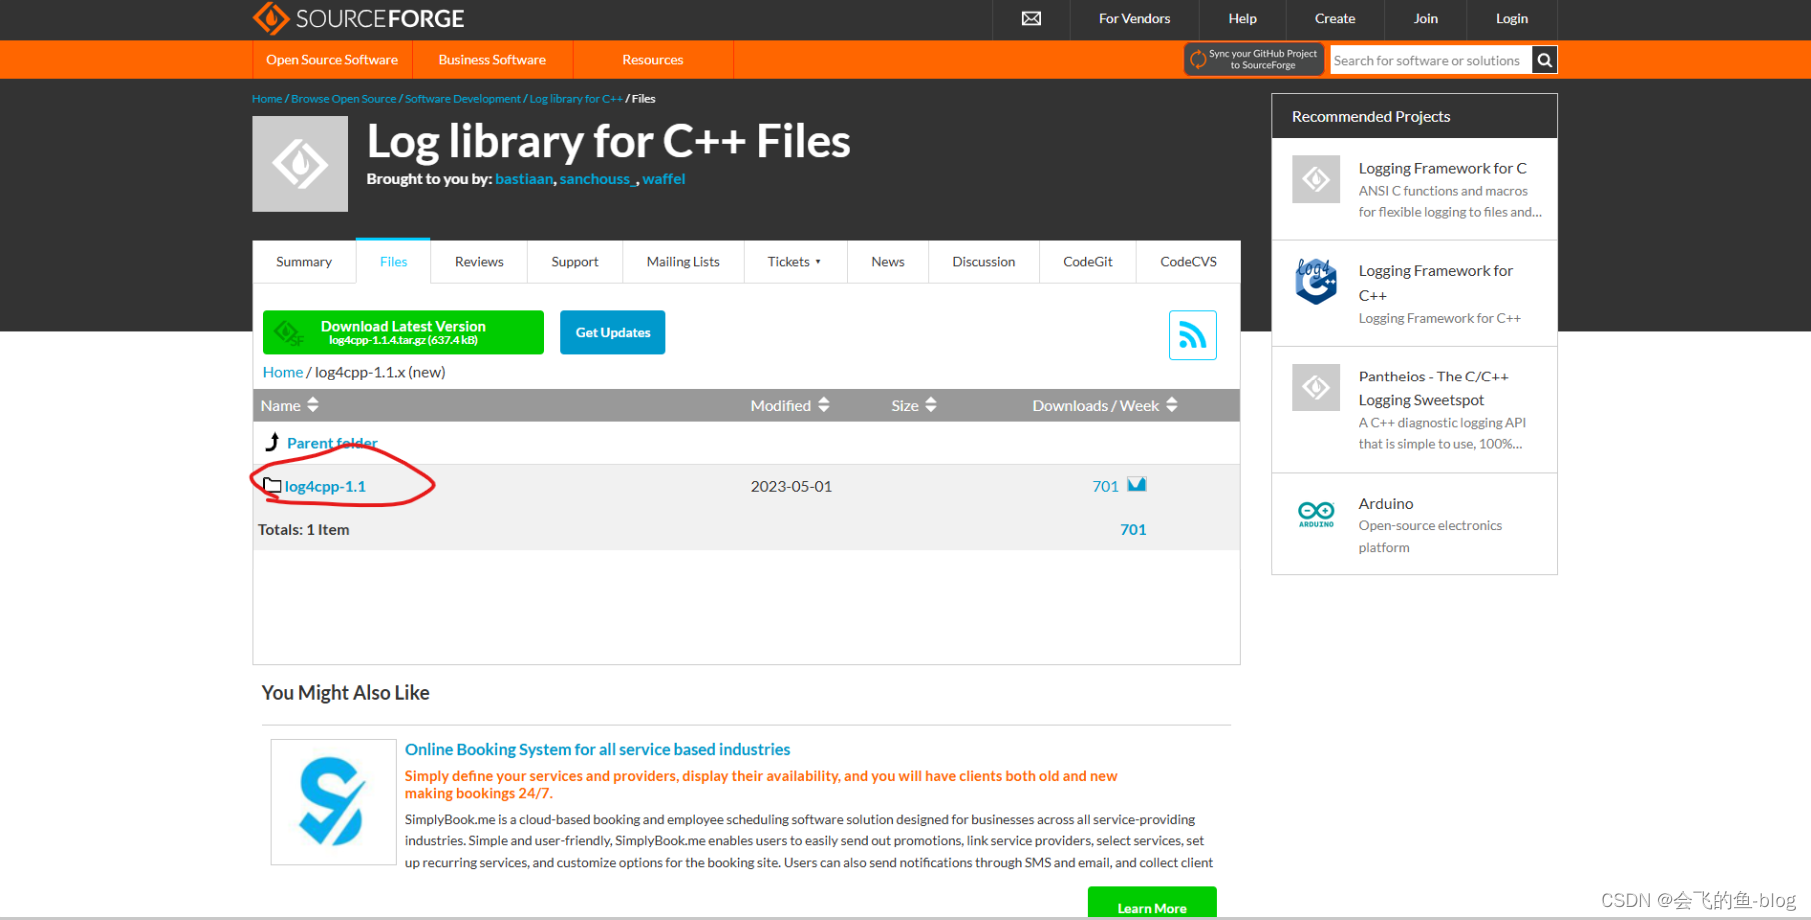Open the Discussion tab

984,262
